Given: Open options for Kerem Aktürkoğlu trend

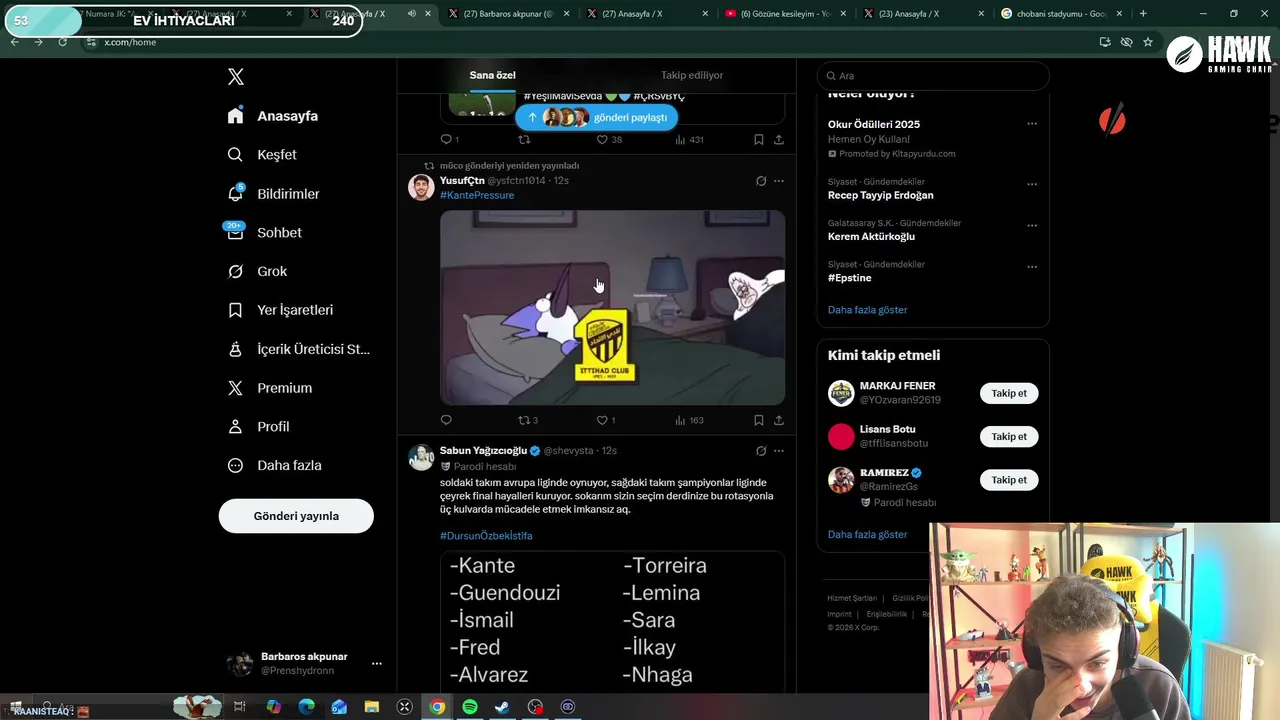Looking at the screenshot, I should tap(1032, 226).
